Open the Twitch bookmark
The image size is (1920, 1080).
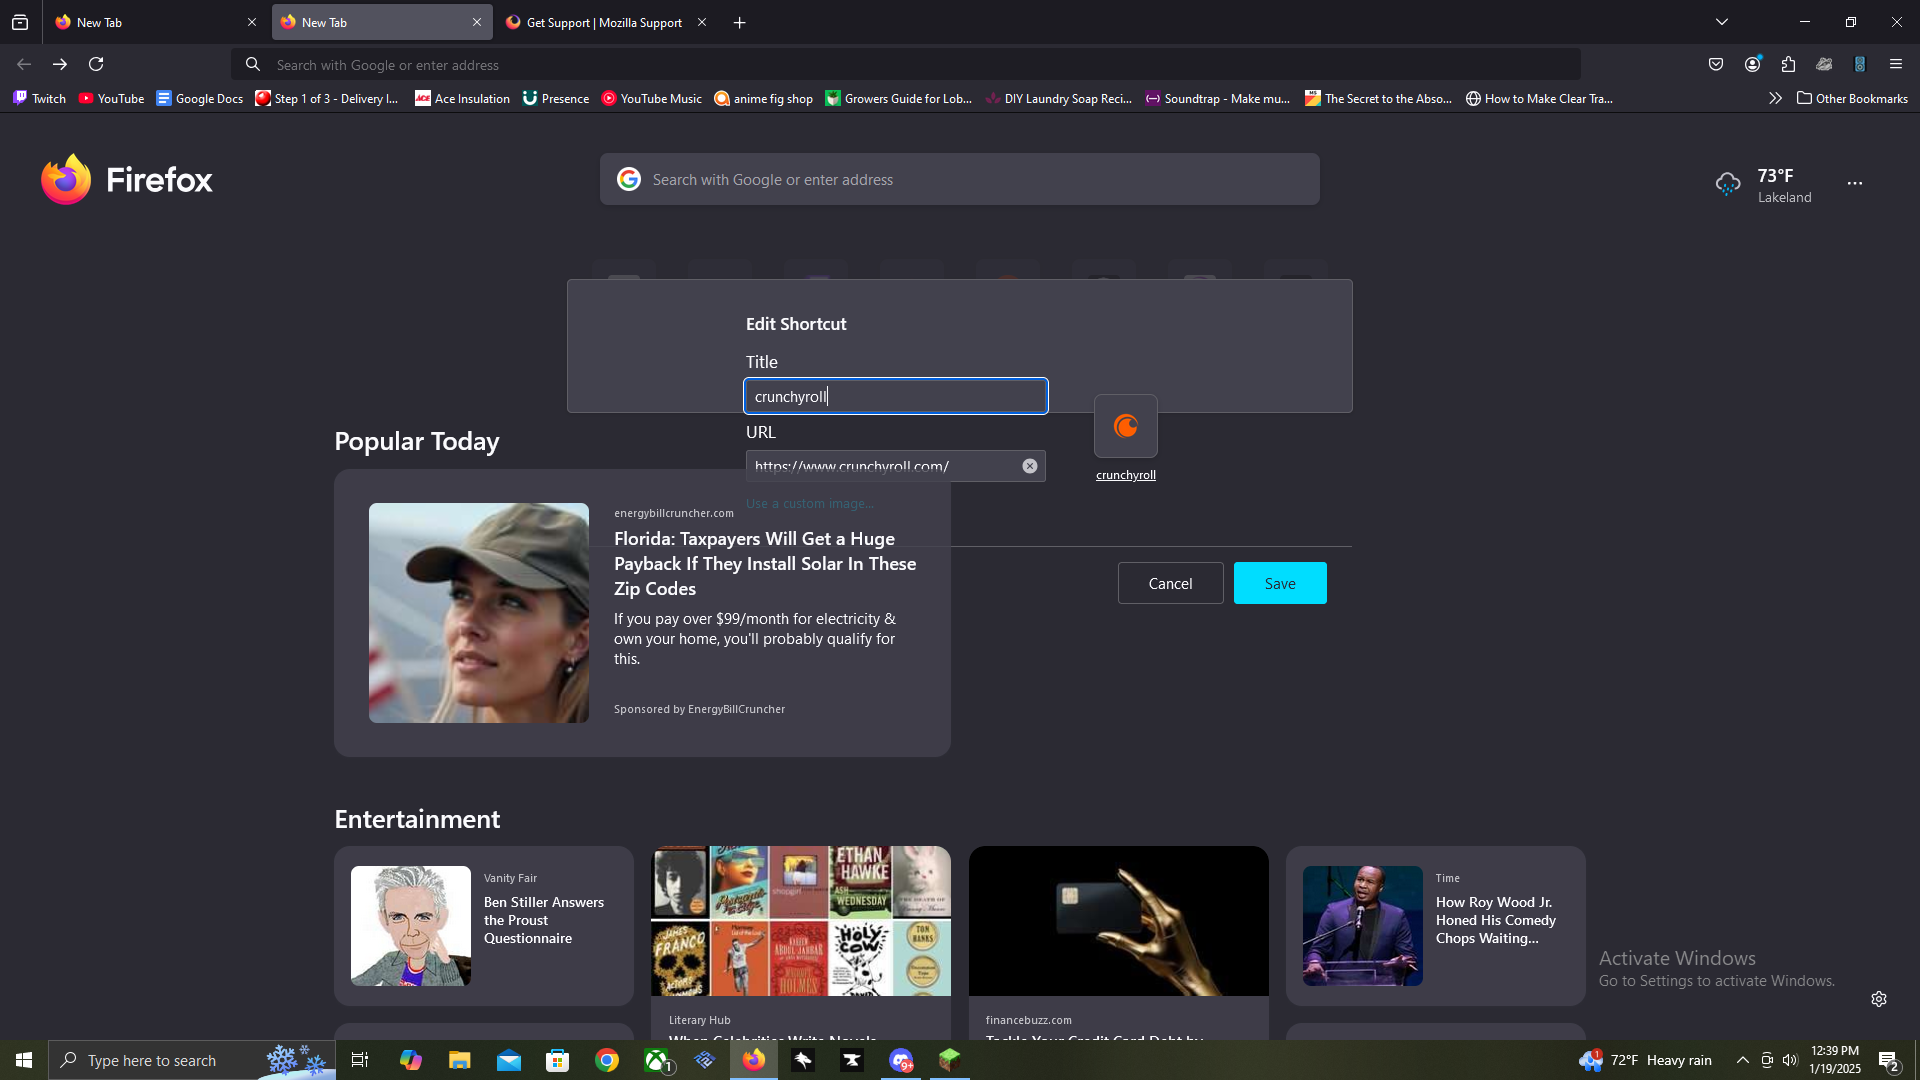[39, 98]
